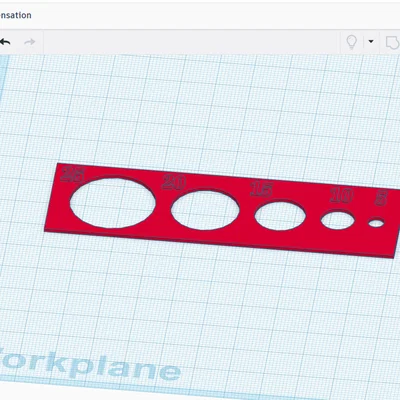Image resolution: width=400 pixels, height=400 pixels.
Task: Click the engraved '10' text on the plate
Action: pos(342,196)
